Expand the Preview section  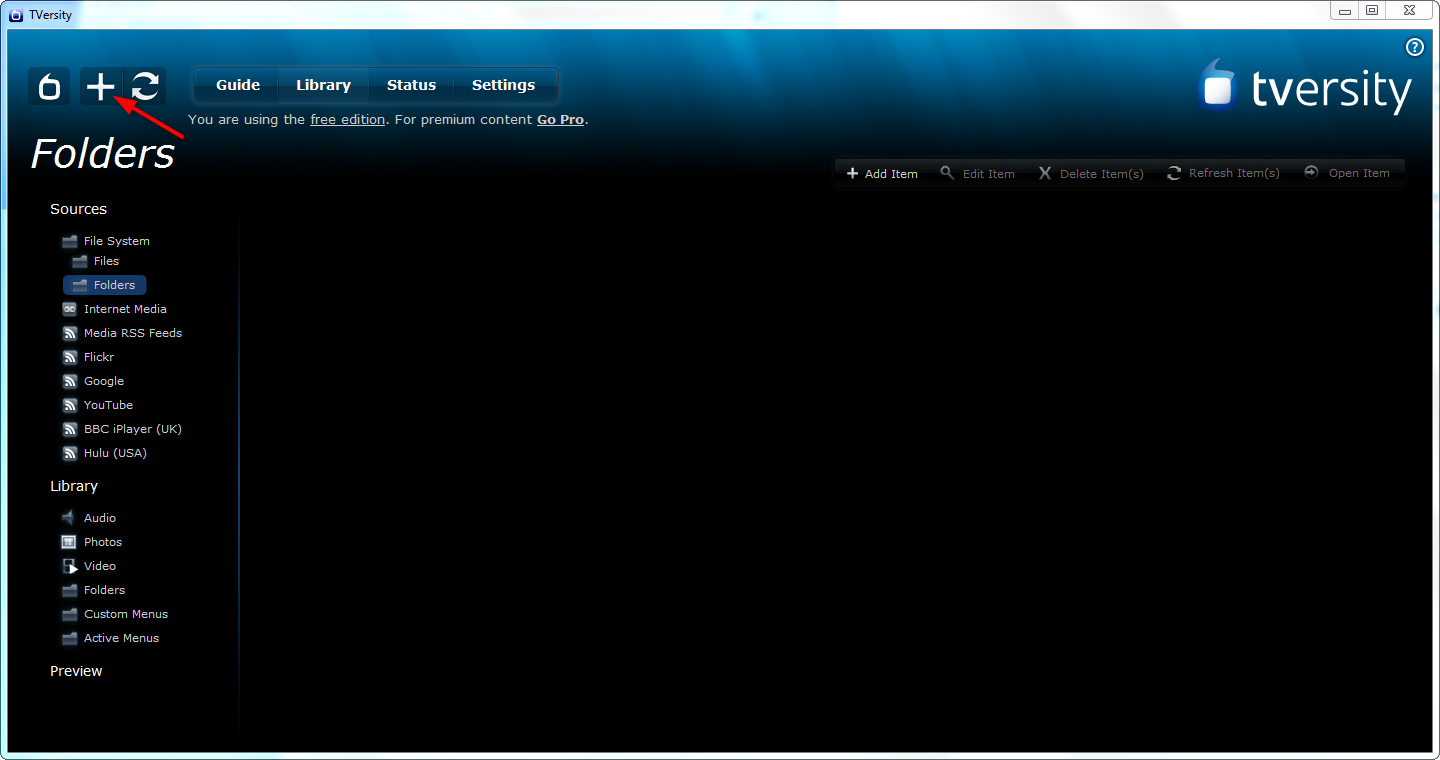pyautogui.click(x=76, y=671)
